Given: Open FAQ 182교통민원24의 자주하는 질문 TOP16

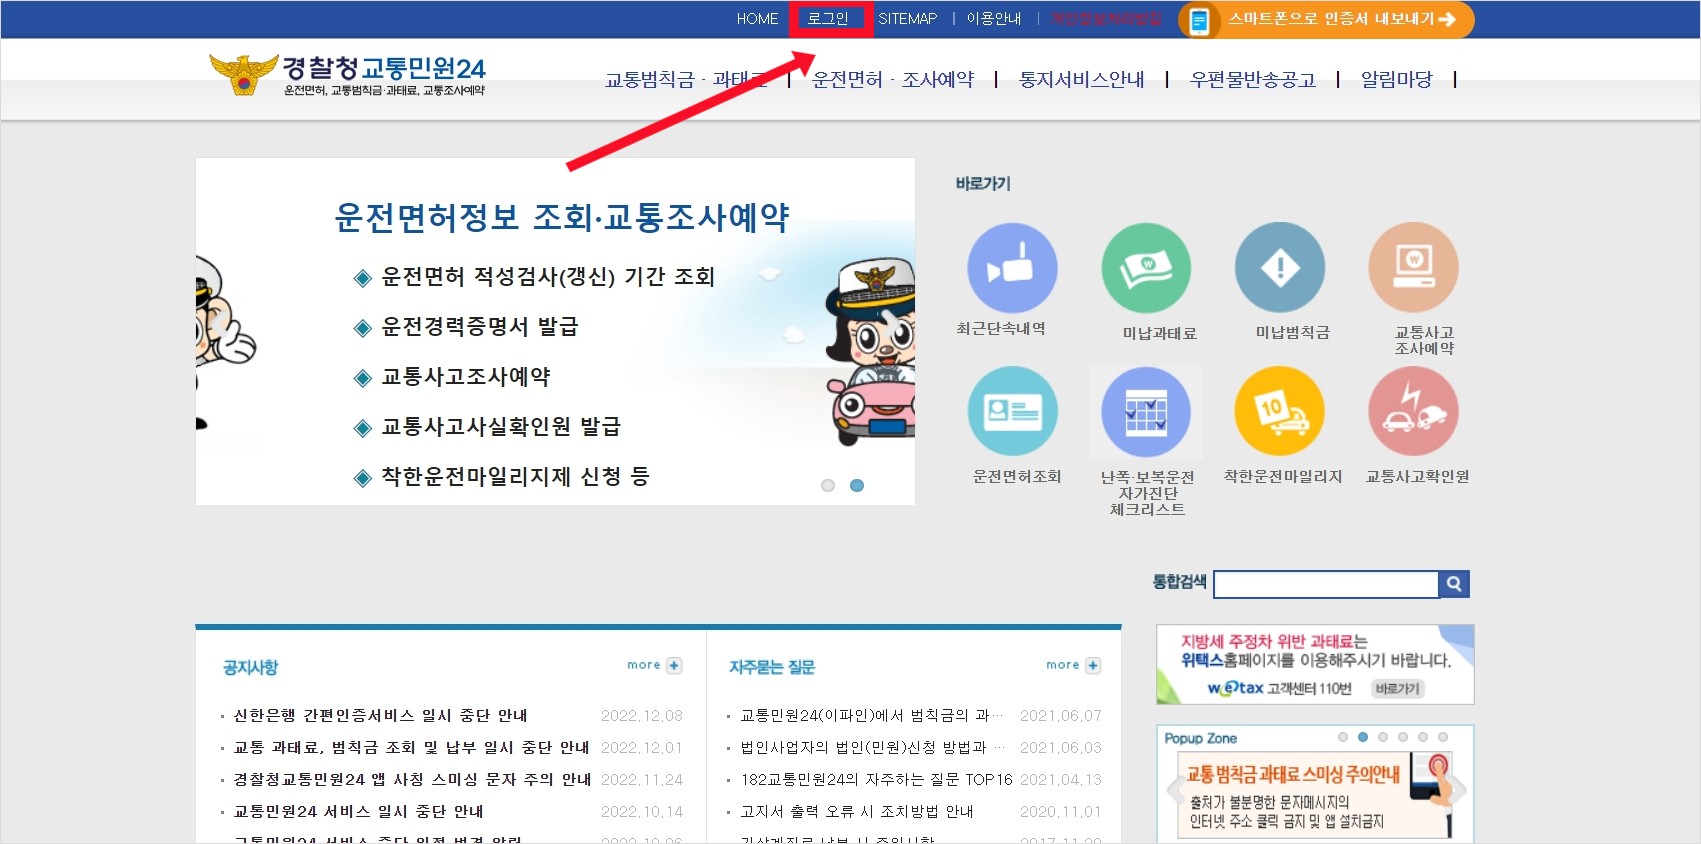Looking at the screenshot, I should (x=876, y=780).
